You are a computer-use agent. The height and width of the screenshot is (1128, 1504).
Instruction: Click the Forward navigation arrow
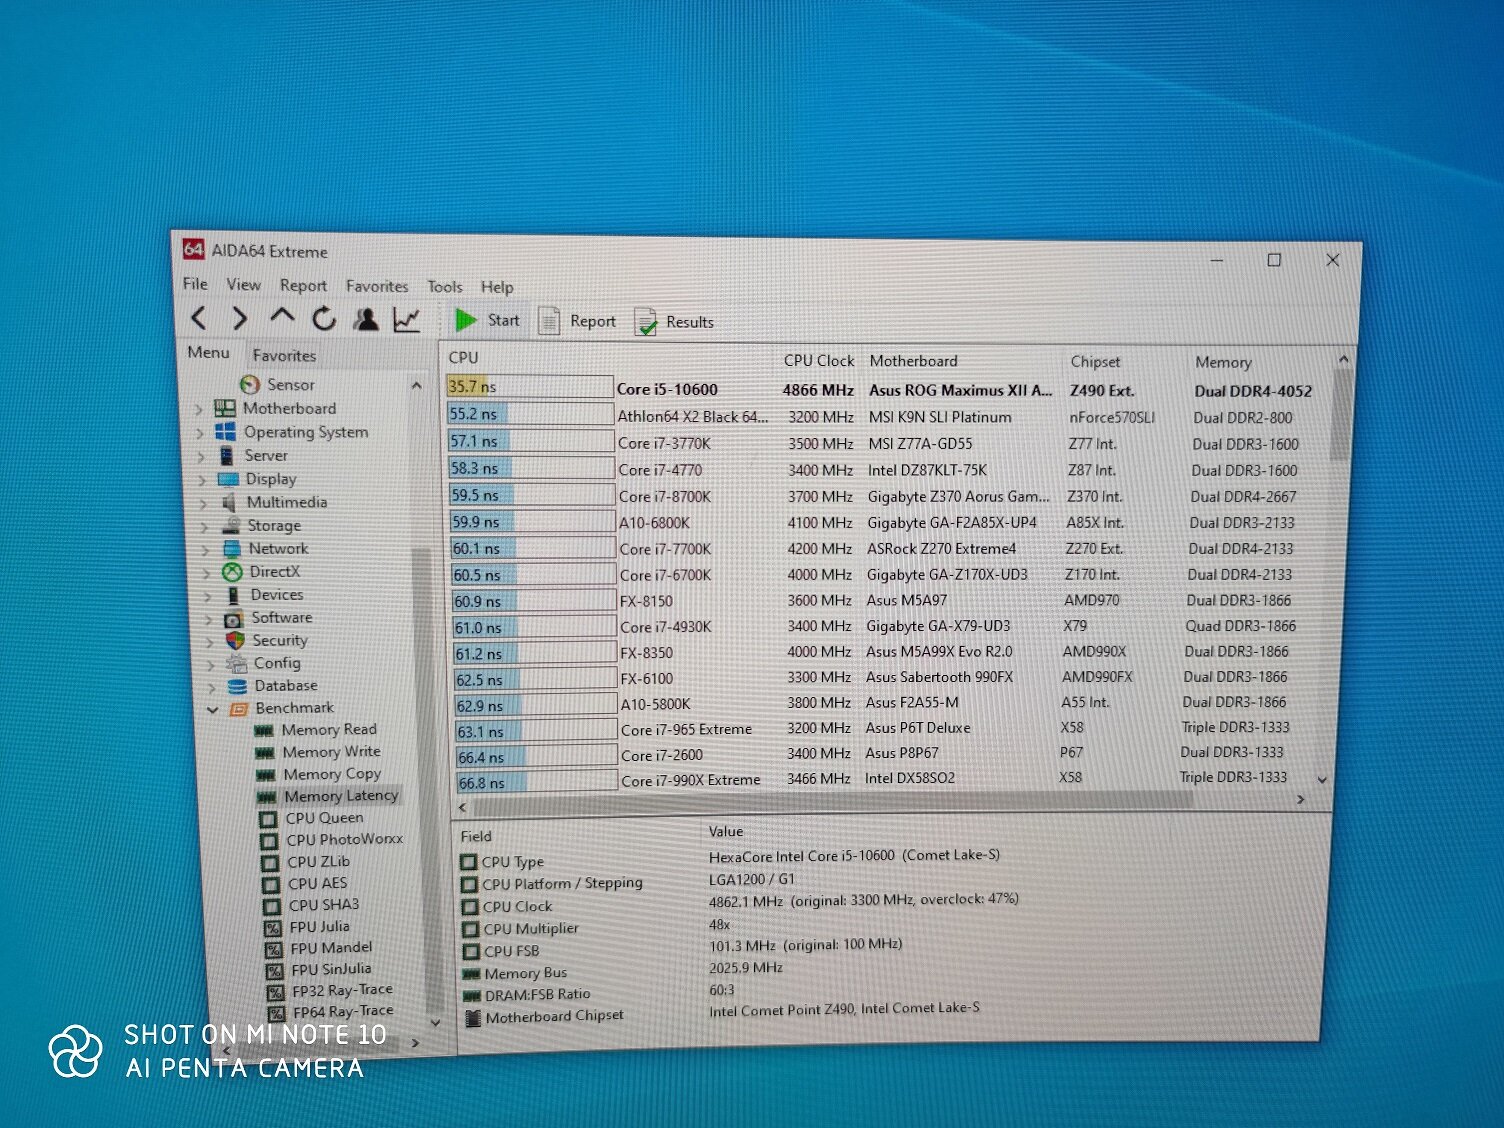tap(239, 318)
